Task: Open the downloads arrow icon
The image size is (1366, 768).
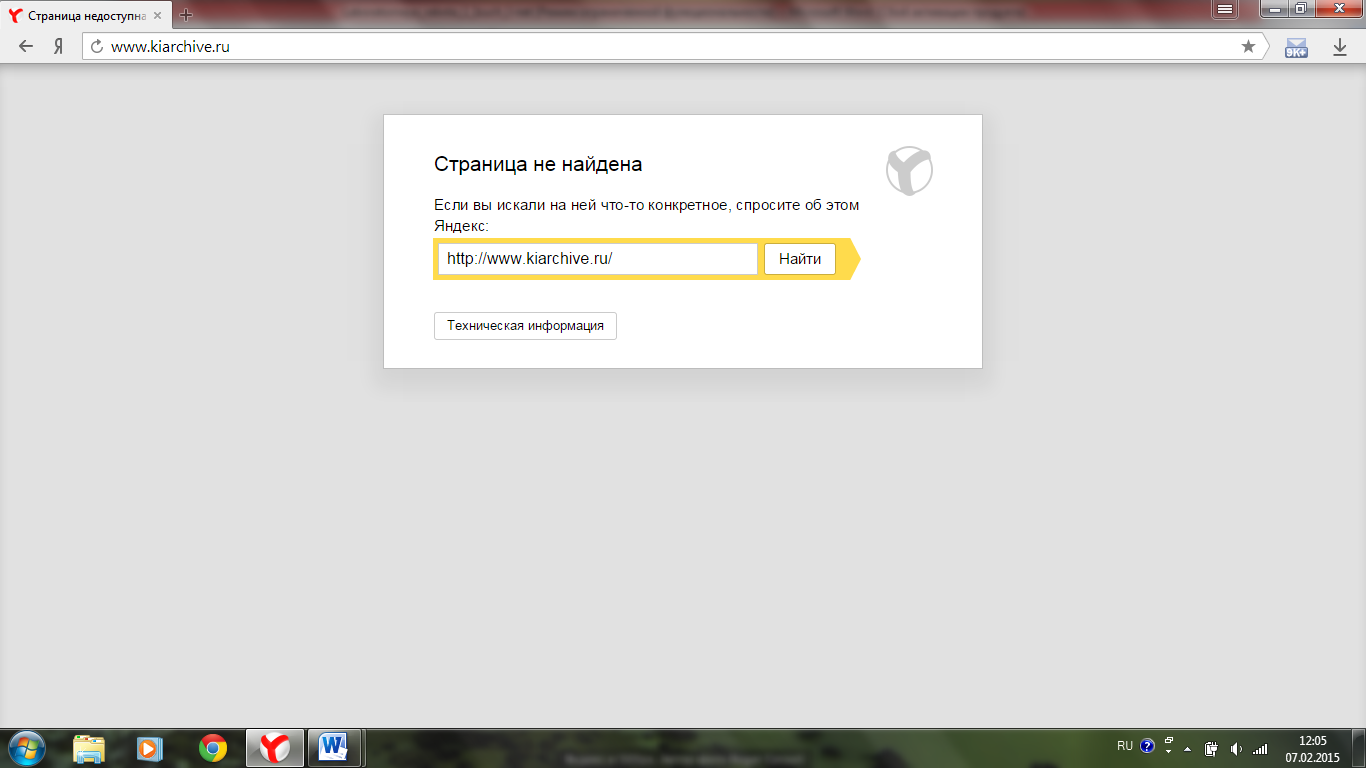Action: pyautogui.click(x=1340, y=47)
